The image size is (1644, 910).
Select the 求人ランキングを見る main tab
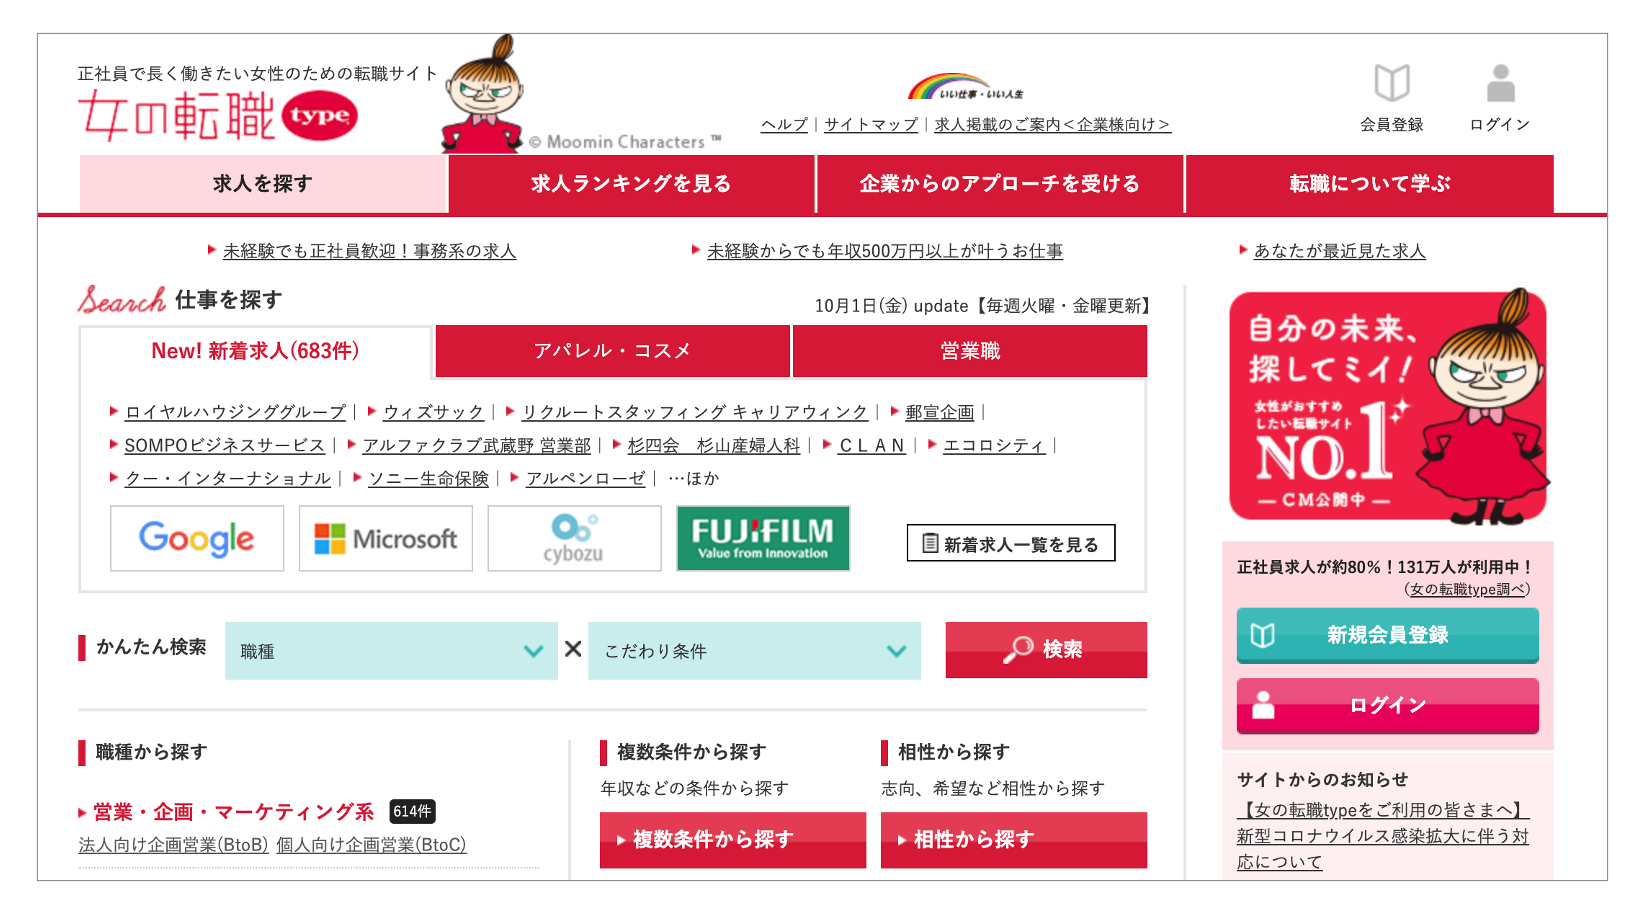(x=632, y=184)
